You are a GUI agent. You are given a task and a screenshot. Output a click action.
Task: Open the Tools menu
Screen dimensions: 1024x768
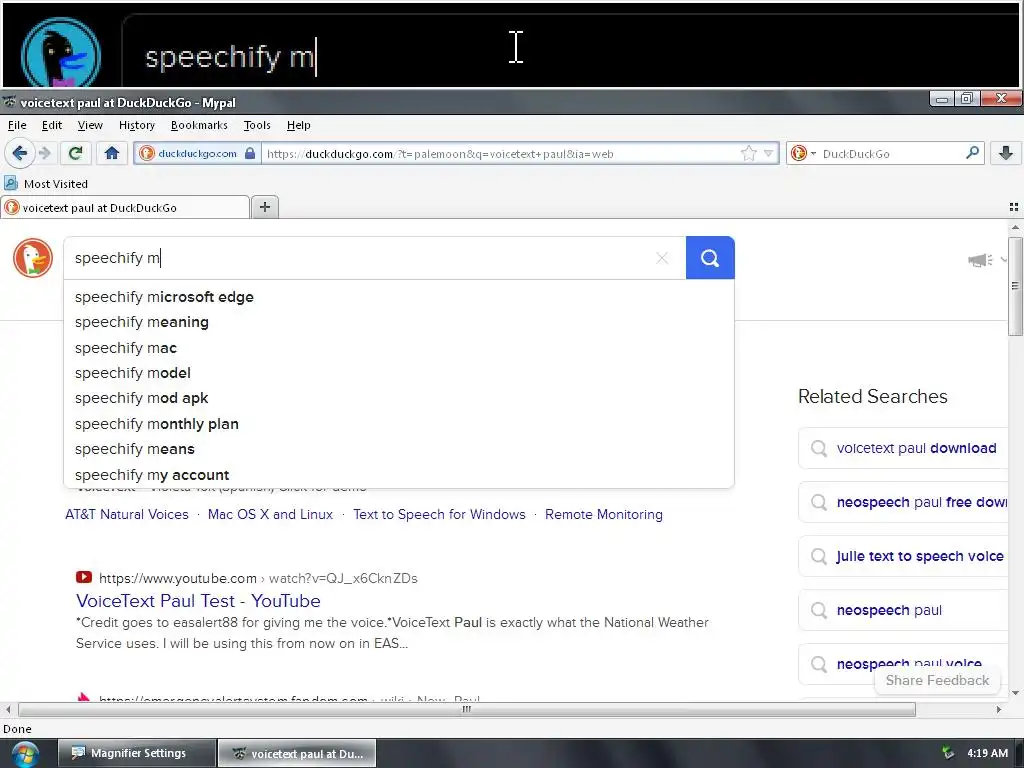click(x=257, y=125)
